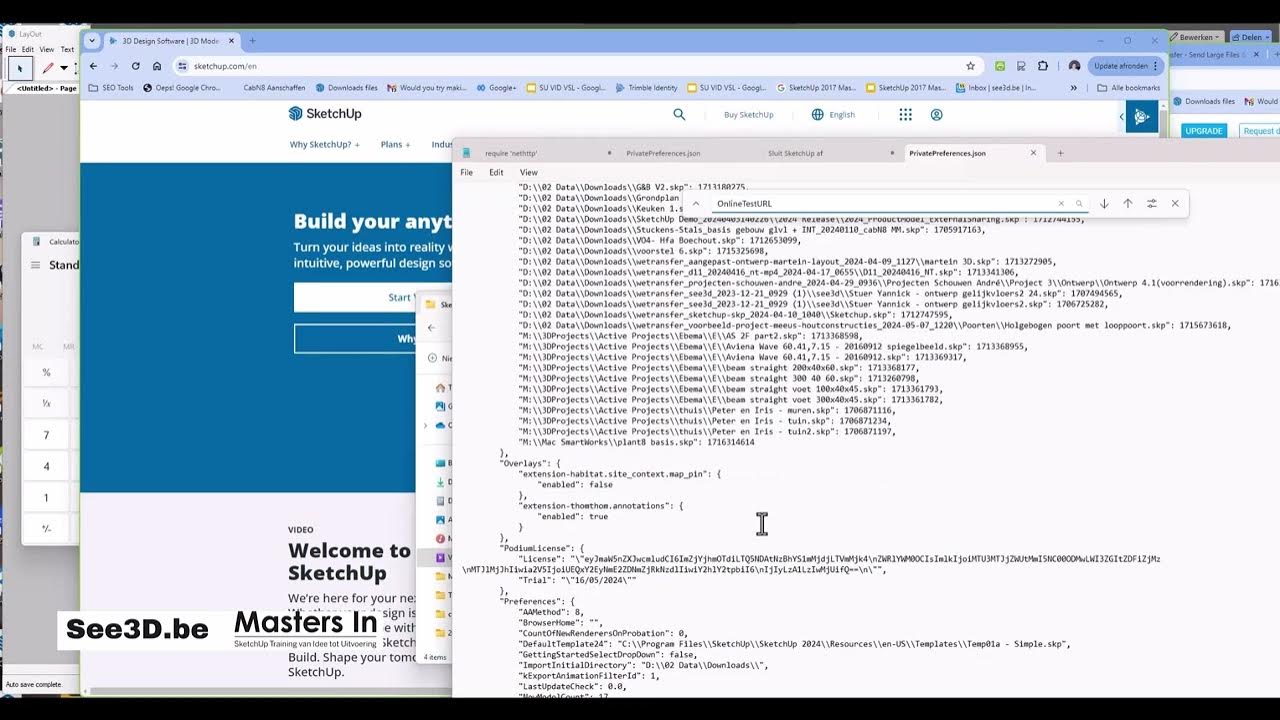
Task: Expand the Plans menu on SketchUp site
Action: click(x=395, y=144)
